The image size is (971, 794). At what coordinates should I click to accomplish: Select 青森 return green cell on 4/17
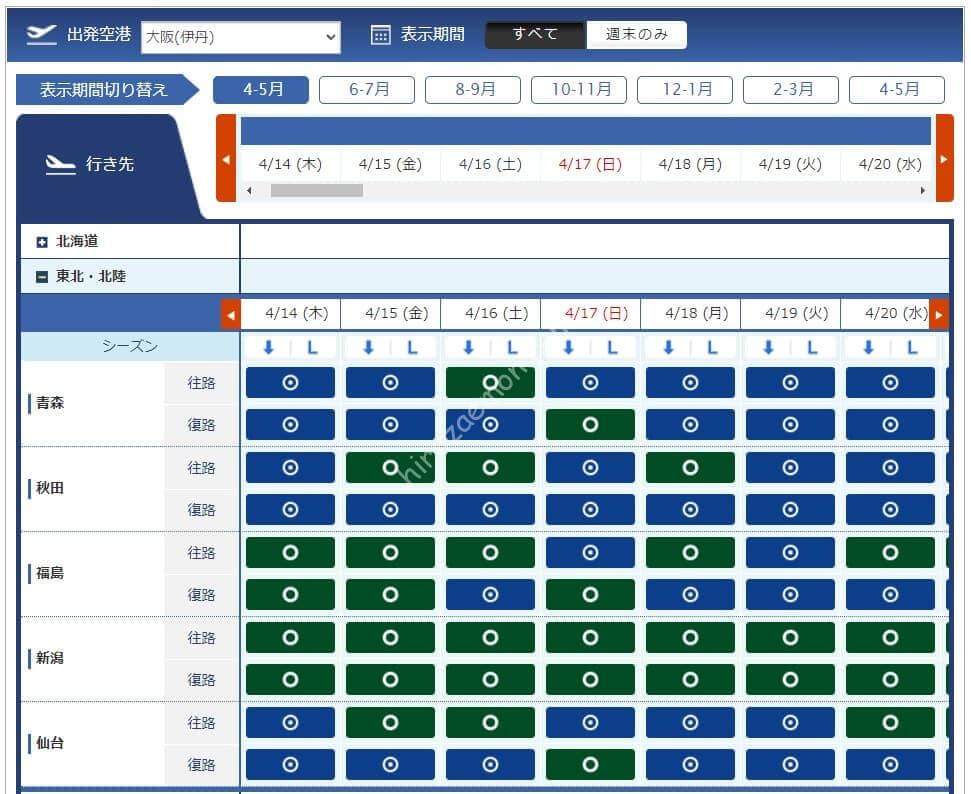point(590,424)
